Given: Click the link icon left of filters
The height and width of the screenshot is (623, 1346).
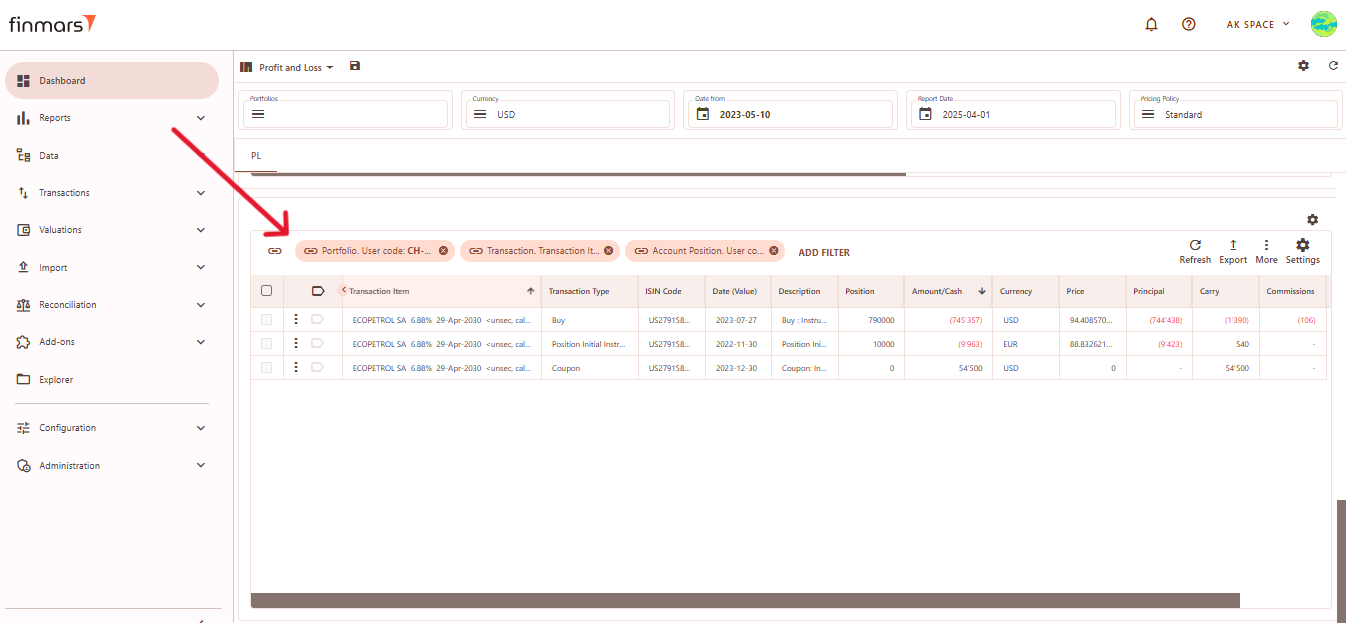Looking at the screenshot, I should (275, 251).
